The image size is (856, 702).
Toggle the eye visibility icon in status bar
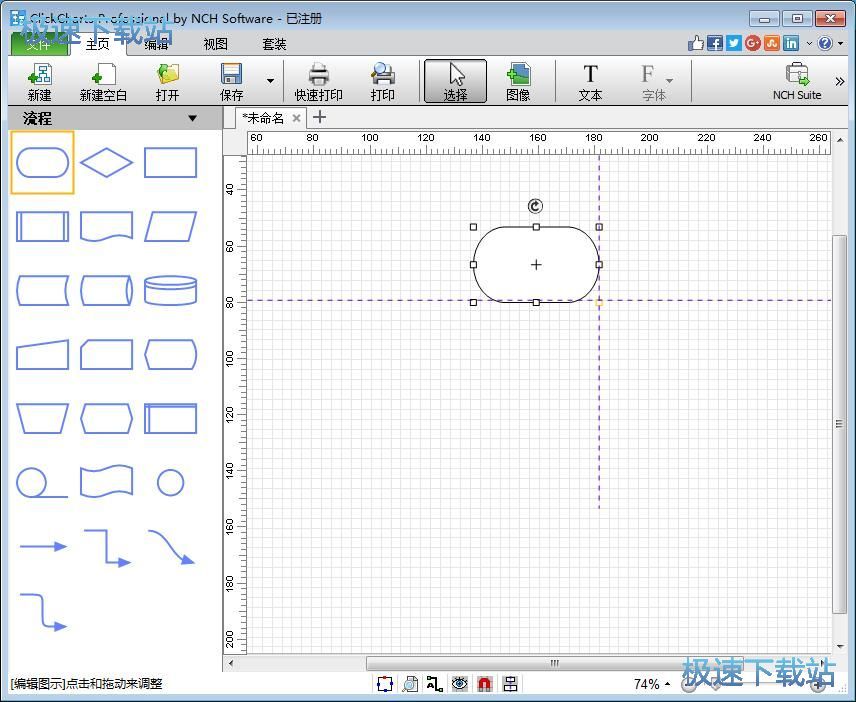click(x=459, y=684)
